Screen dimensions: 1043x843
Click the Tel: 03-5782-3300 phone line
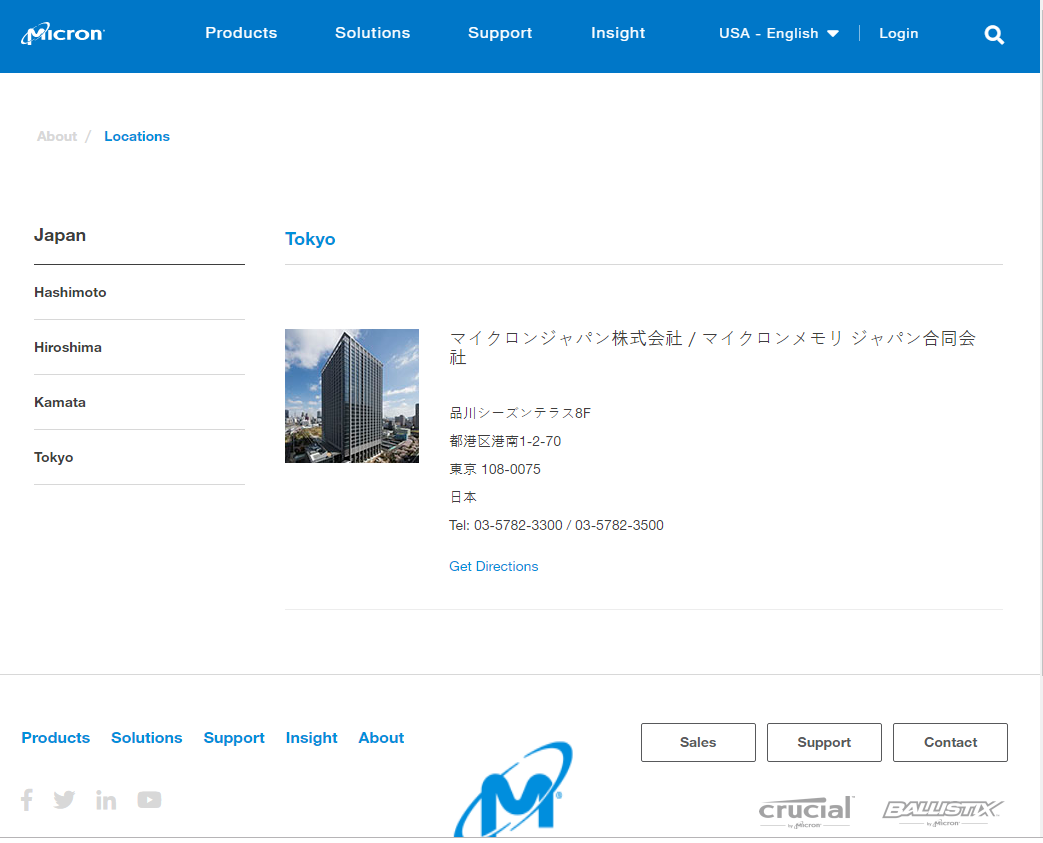[x=556, y=525]
